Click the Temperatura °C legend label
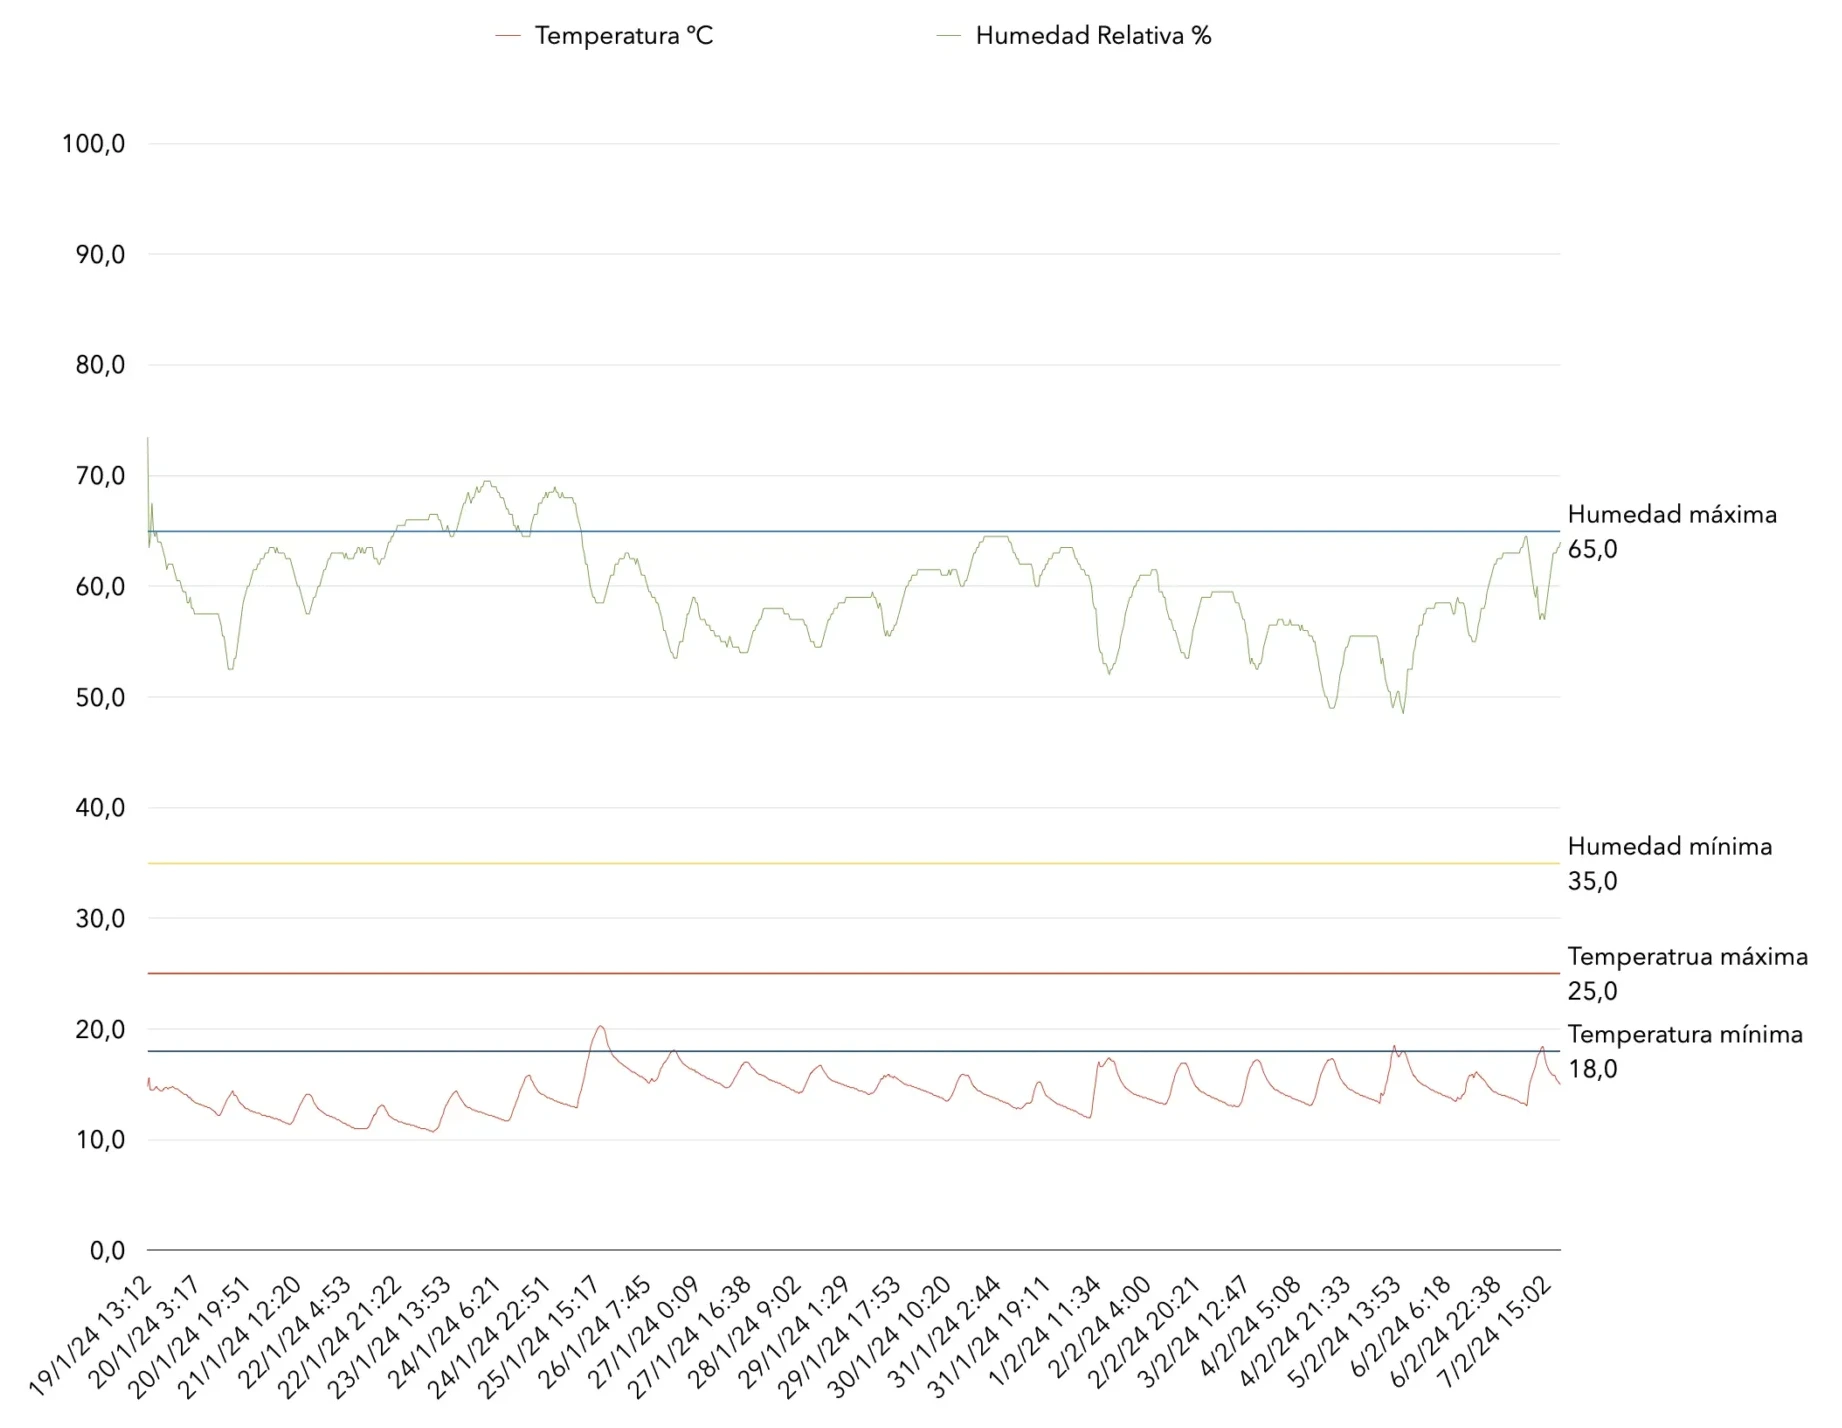The image size is (1842, 1428). 624,36
